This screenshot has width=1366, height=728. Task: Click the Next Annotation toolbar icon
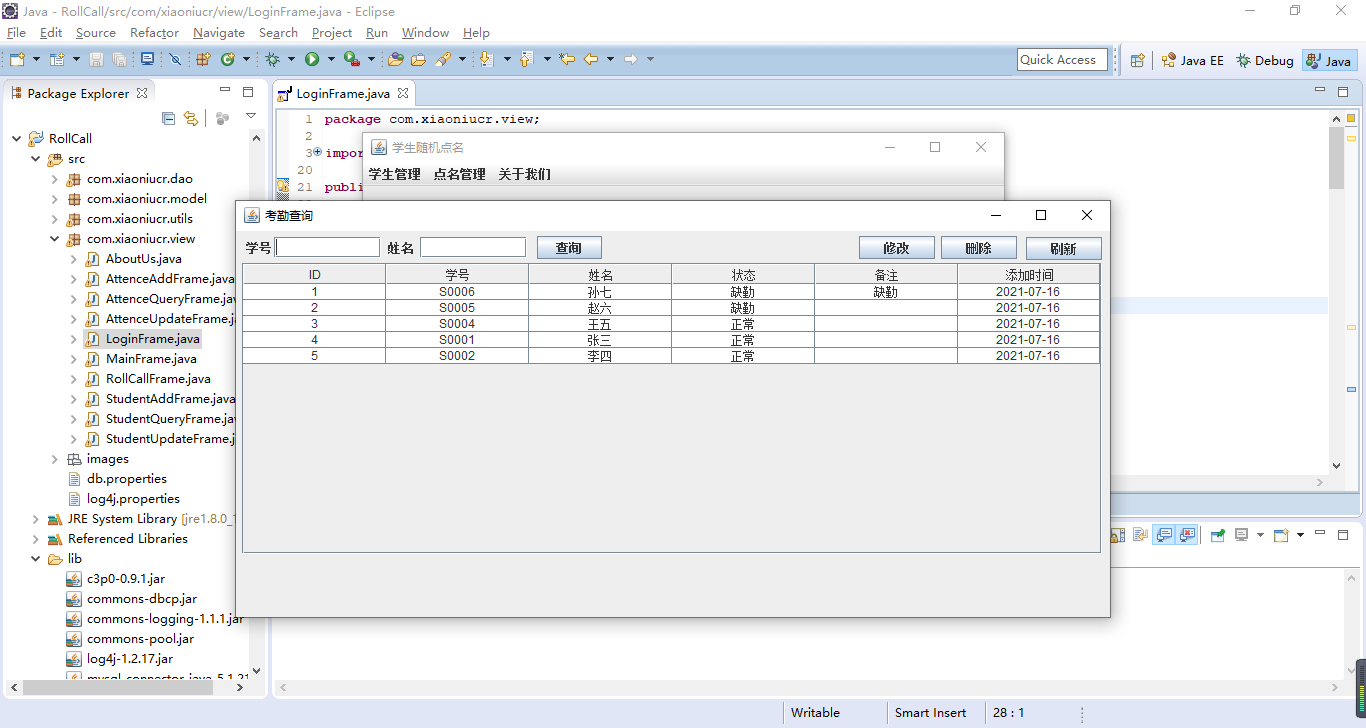[486, 60]
